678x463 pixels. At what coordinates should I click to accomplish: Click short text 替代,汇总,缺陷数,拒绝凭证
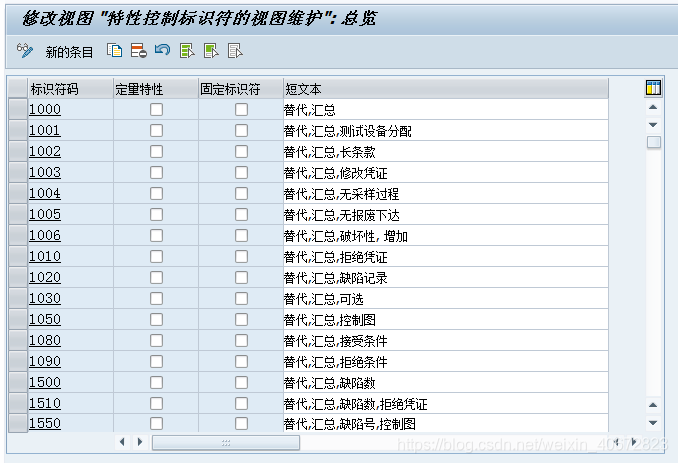(355, 404)
